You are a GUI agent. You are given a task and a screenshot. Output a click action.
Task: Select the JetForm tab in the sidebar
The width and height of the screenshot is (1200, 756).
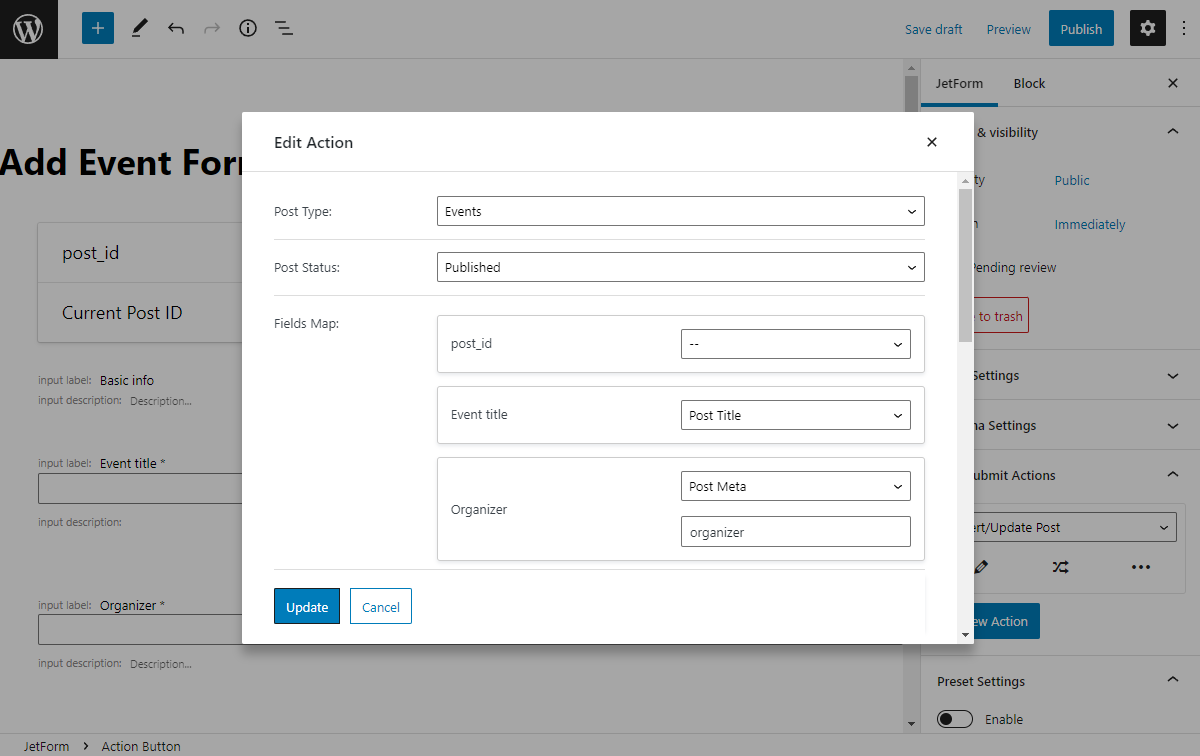pos(959,83)
